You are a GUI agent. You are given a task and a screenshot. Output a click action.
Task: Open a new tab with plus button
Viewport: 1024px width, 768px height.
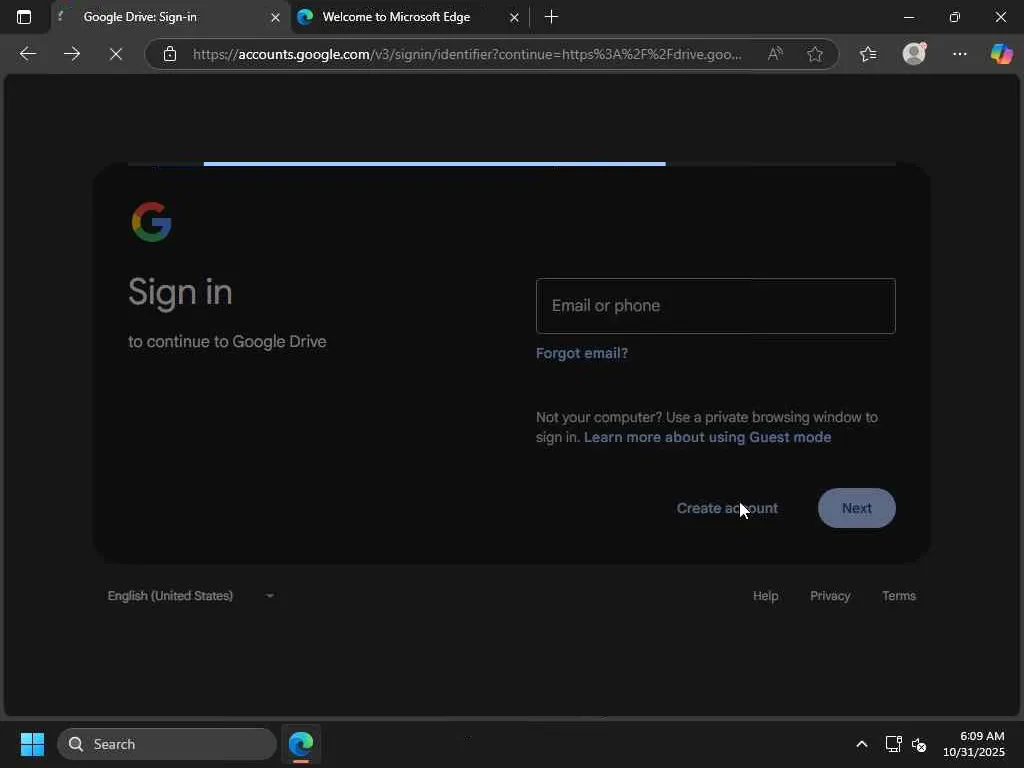click(x=551, y=17)
